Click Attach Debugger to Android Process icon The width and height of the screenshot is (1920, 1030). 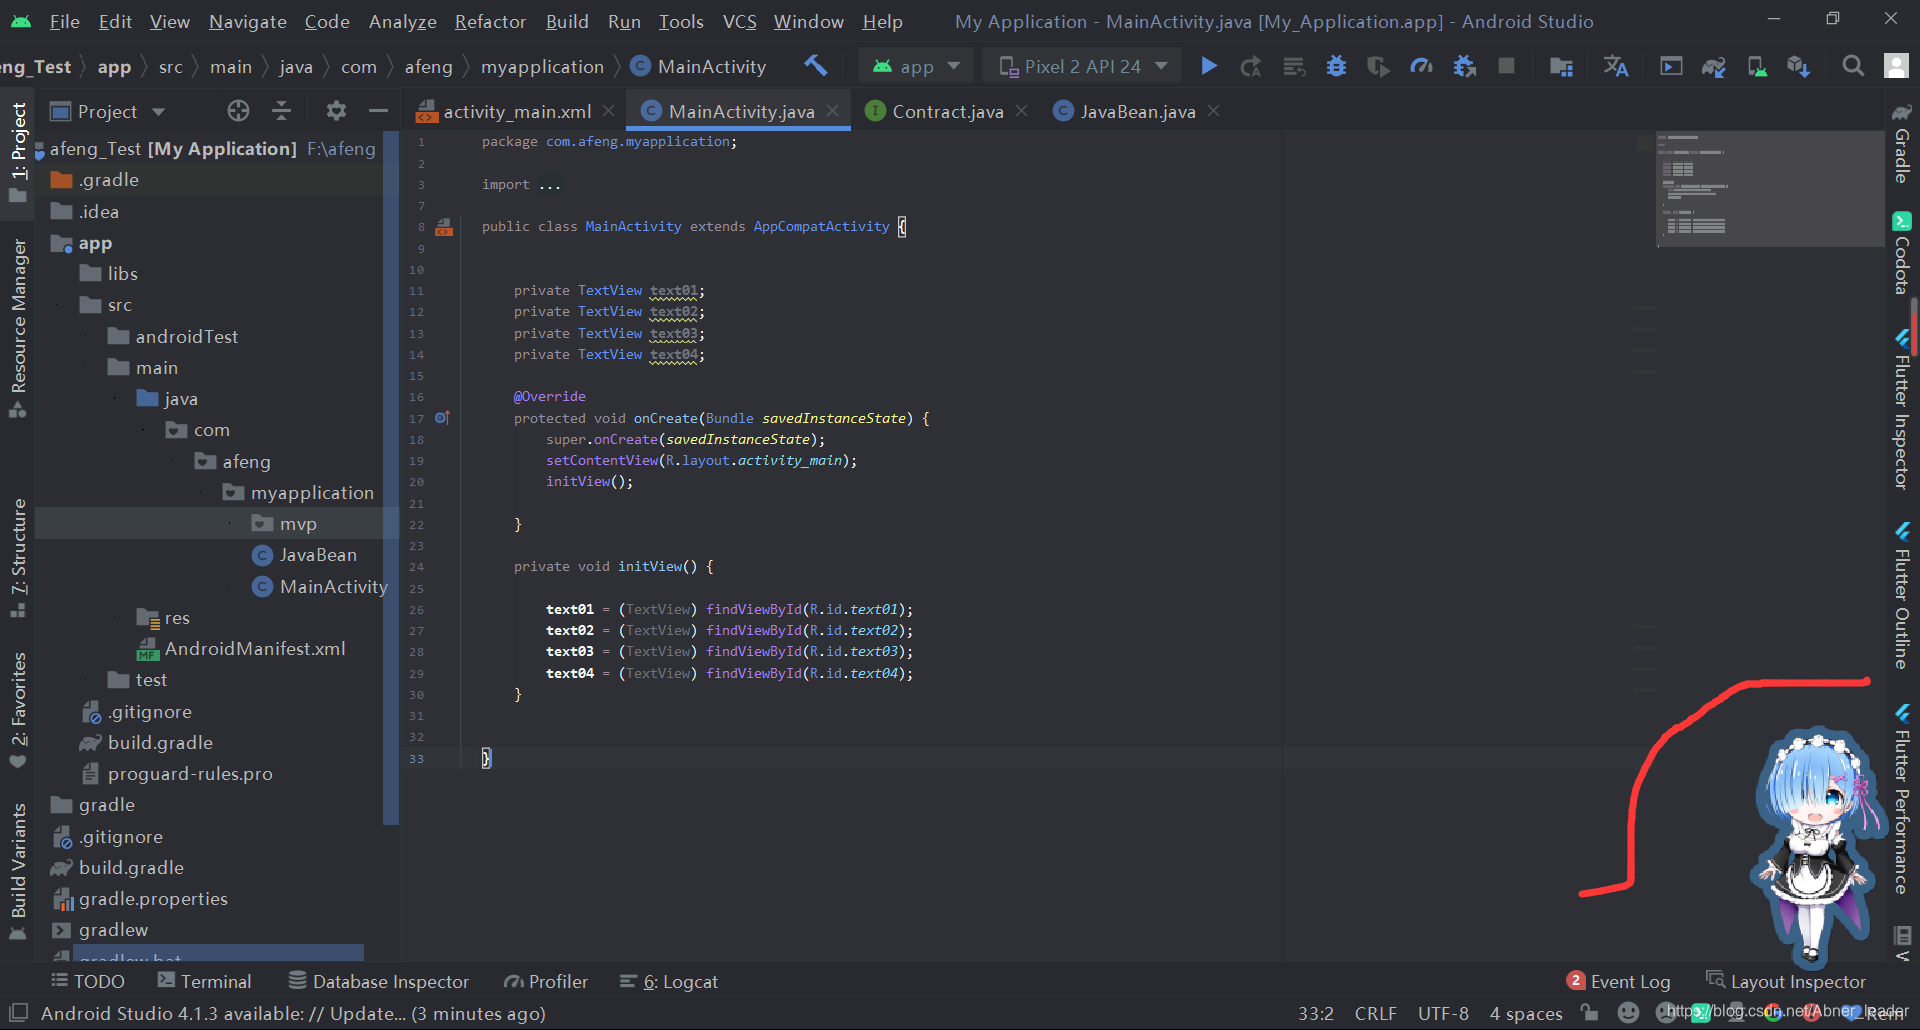coord(1464,66)
